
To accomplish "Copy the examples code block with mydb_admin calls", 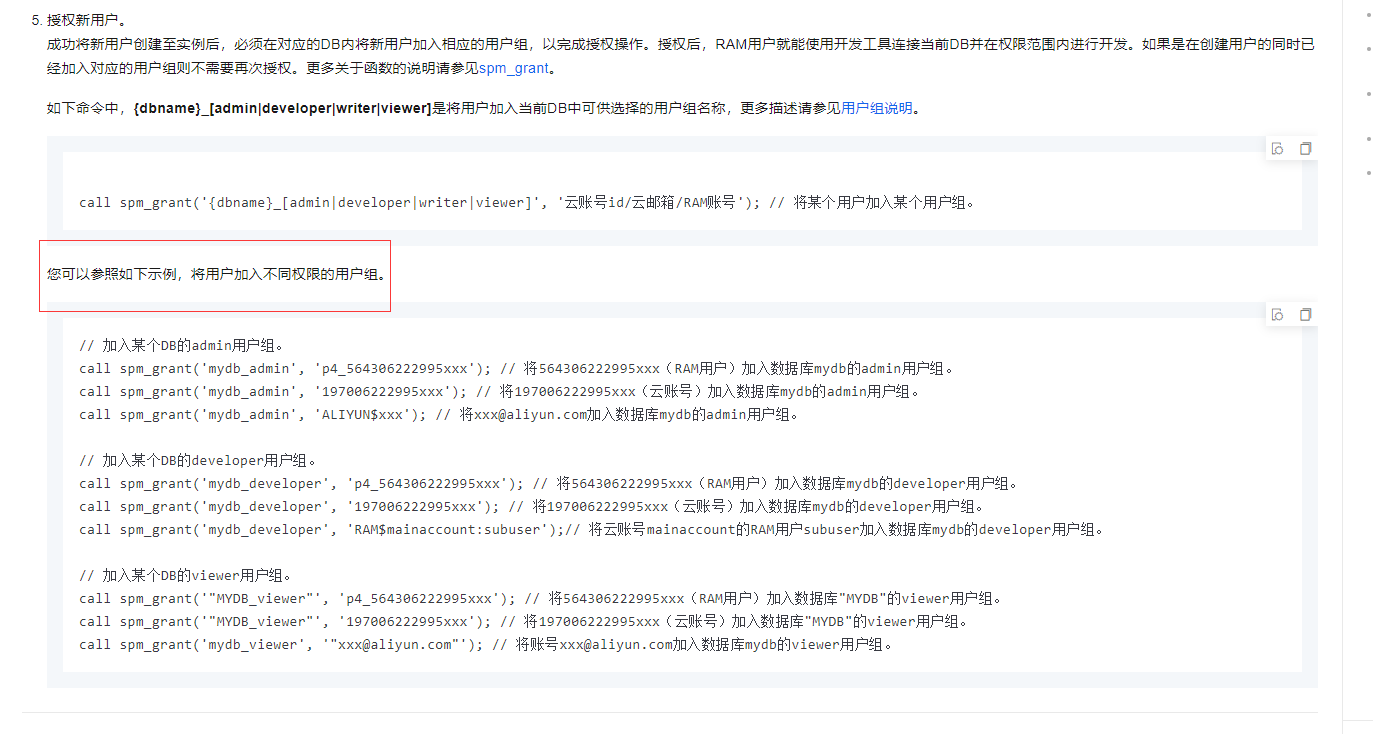I will (x=1305, y=314).
